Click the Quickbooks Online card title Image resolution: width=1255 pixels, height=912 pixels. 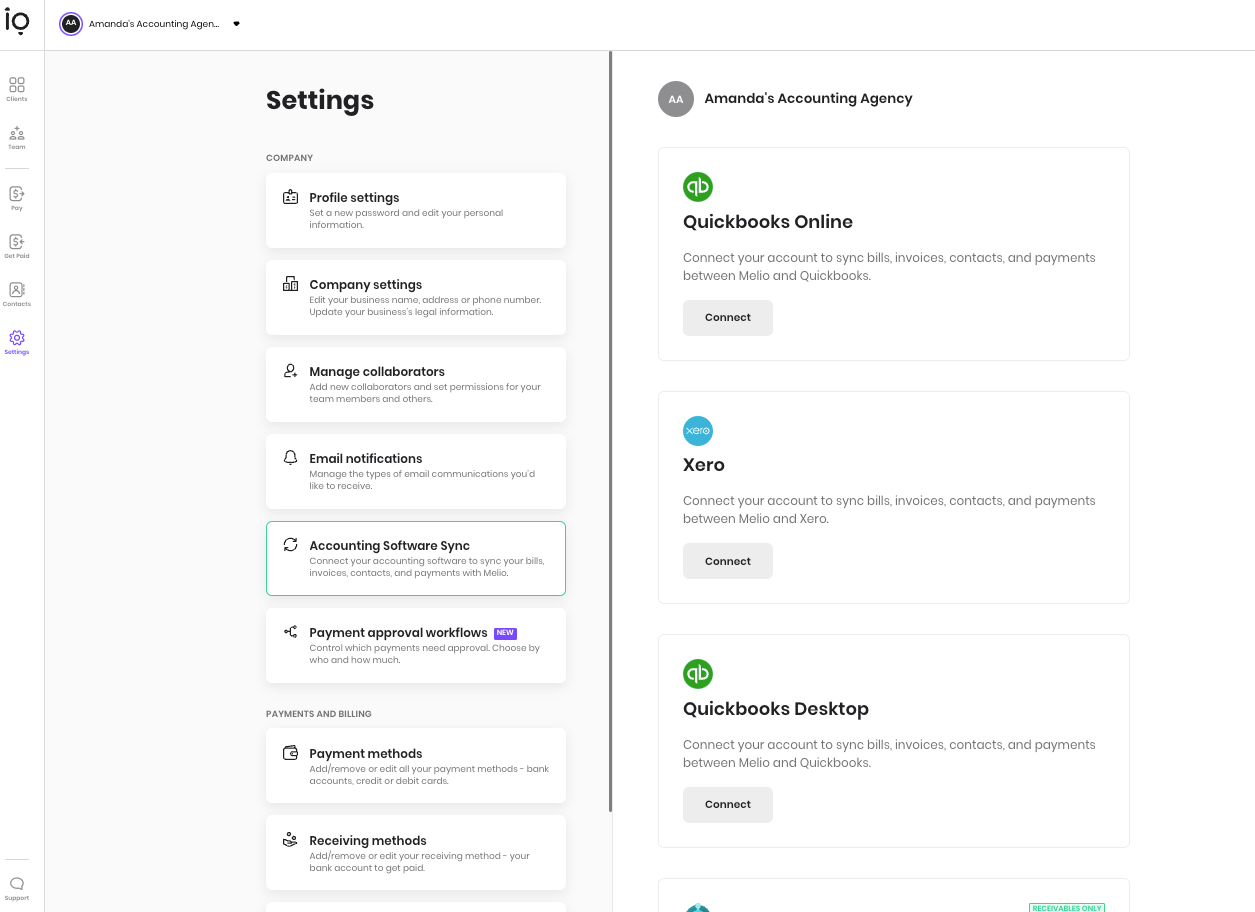click(x=768, y=222)
